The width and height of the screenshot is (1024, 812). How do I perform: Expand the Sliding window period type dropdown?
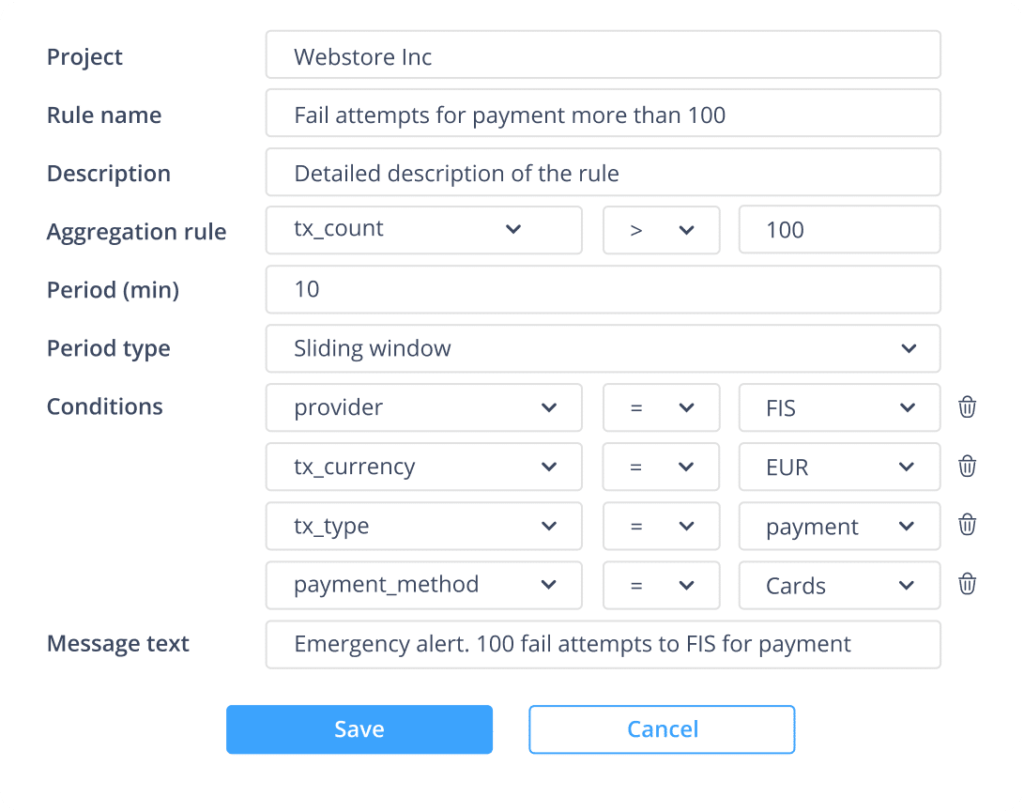click(602, 348)
